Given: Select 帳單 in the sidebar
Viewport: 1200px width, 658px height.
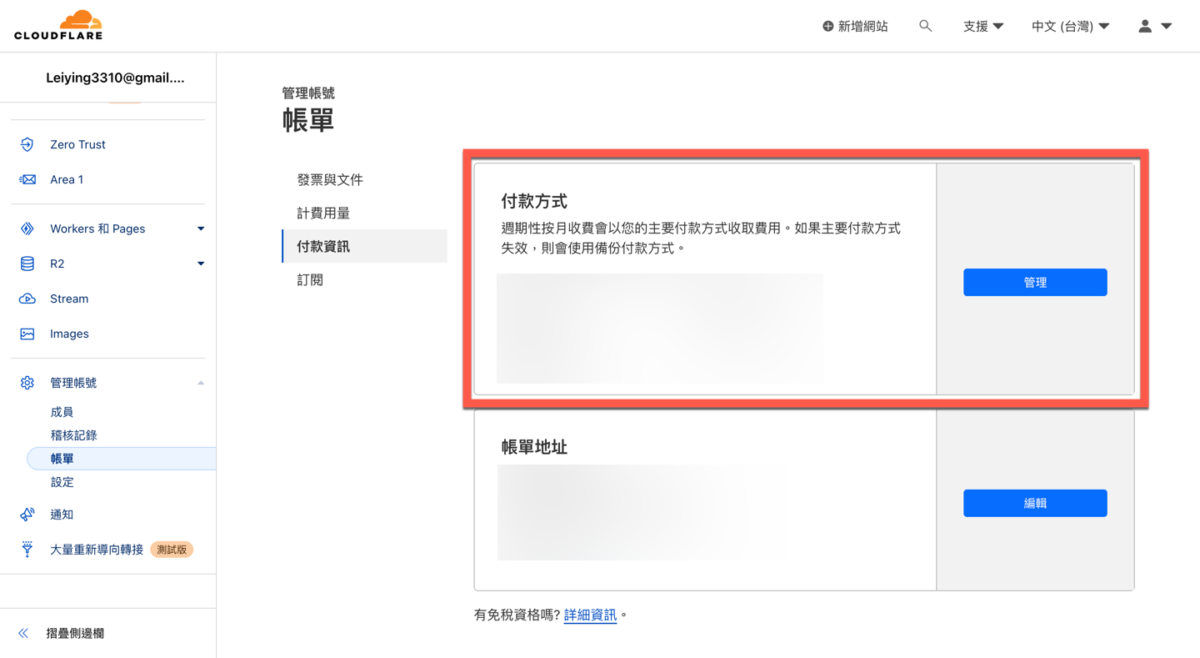Looking at the screenshot, I should pyautogui.click(x=121, y=459).
